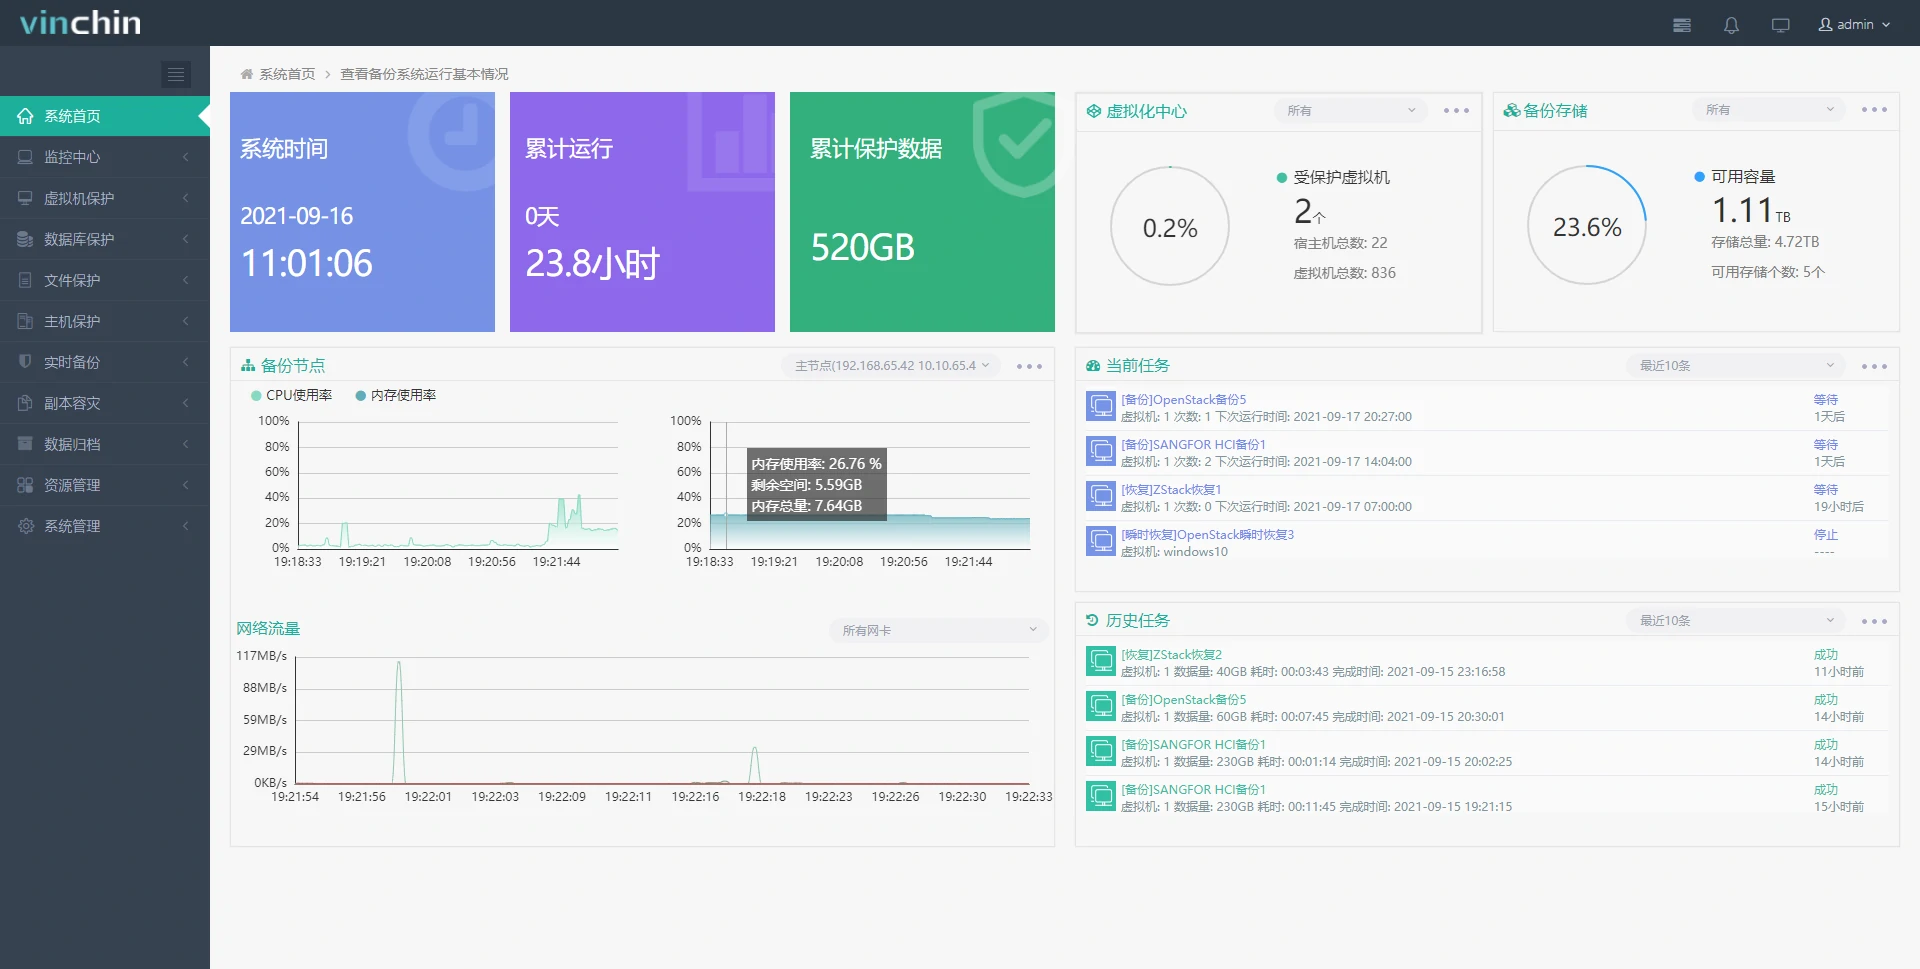Open current task [备份]OpenStack备份5 waiting
The image size is (1920, 969).
click(1183, 400)
